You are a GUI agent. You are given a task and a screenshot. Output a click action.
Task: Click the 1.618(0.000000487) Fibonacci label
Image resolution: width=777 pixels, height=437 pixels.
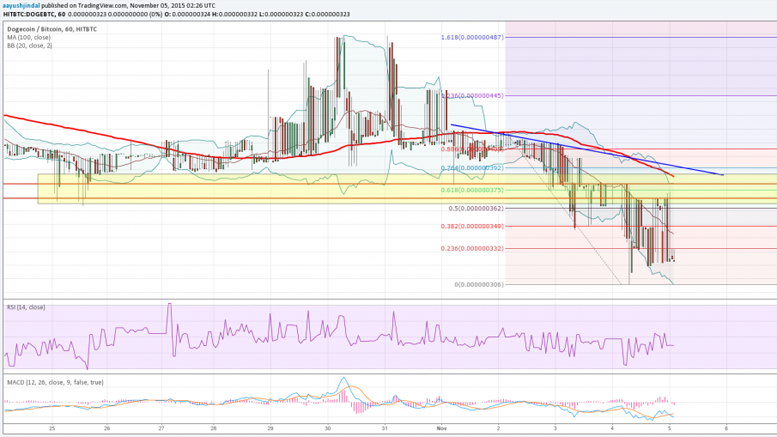pos(472,37)
